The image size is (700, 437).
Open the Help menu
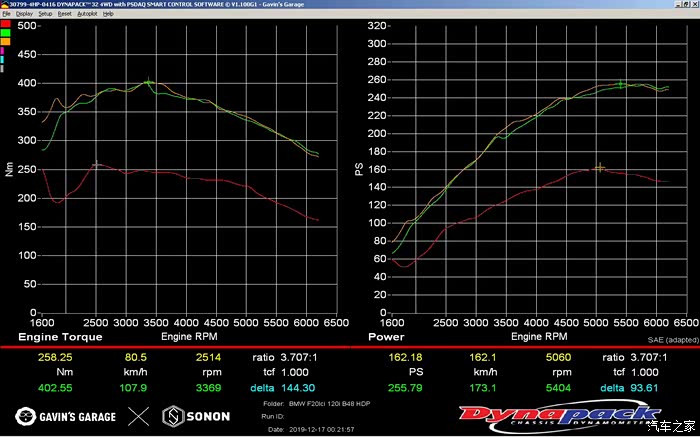click(108, 14)
